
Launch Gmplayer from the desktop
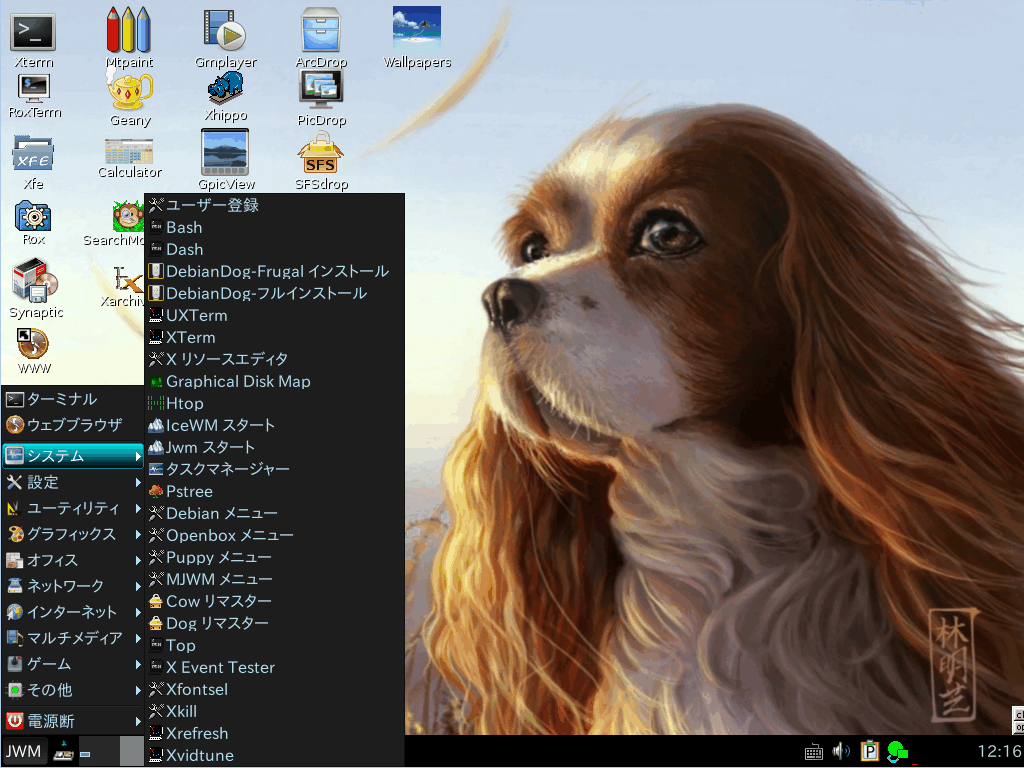225,36
